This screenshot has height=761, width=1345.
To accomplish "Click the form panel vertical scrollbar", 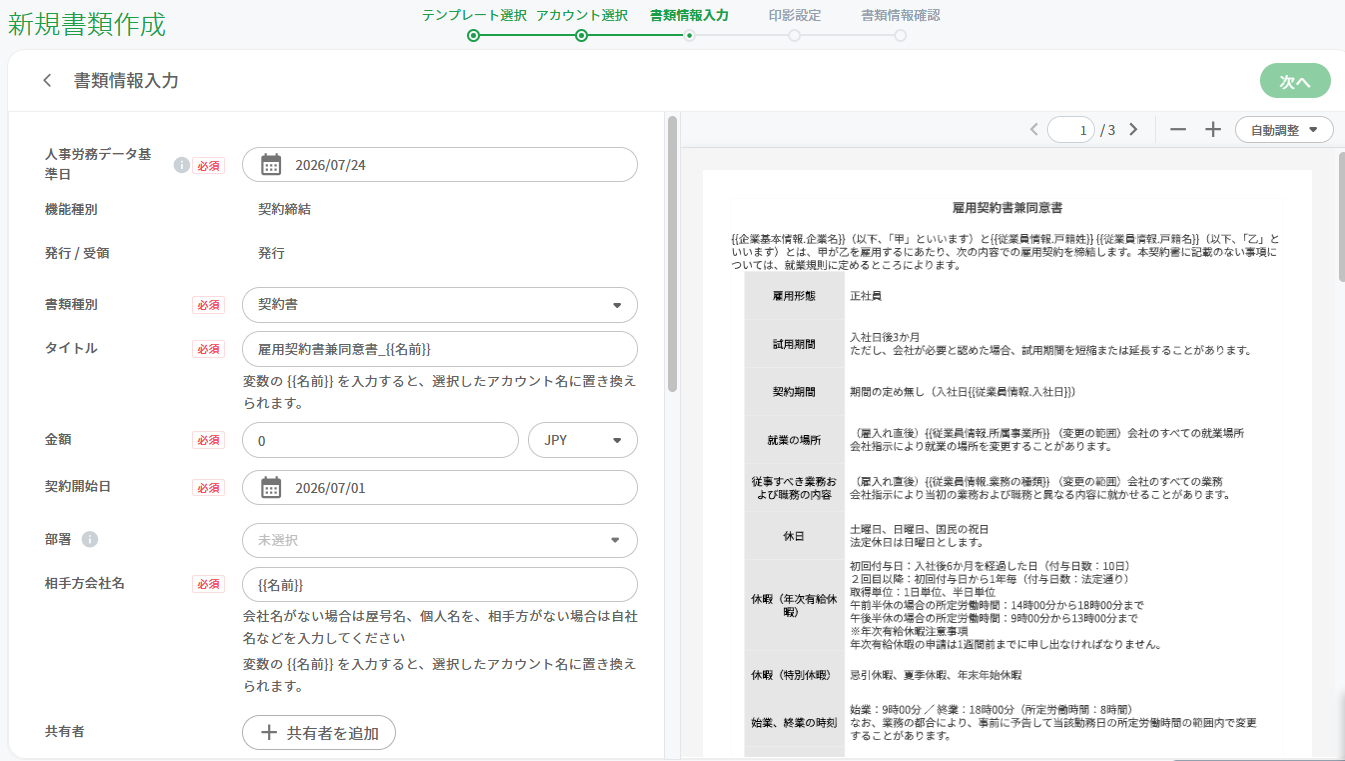I will point(672,254).
